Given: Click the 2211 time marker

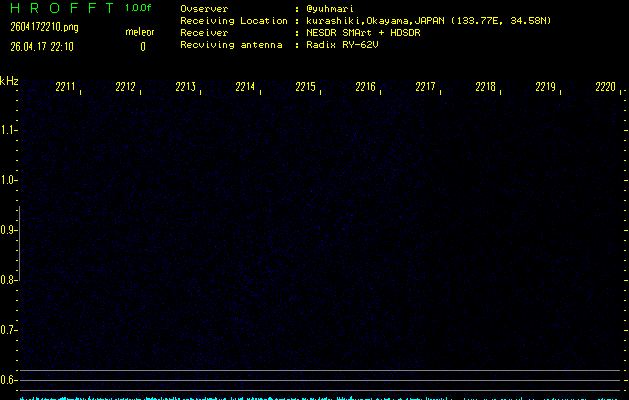Looking at the screenshot, I should click(65, 87).
